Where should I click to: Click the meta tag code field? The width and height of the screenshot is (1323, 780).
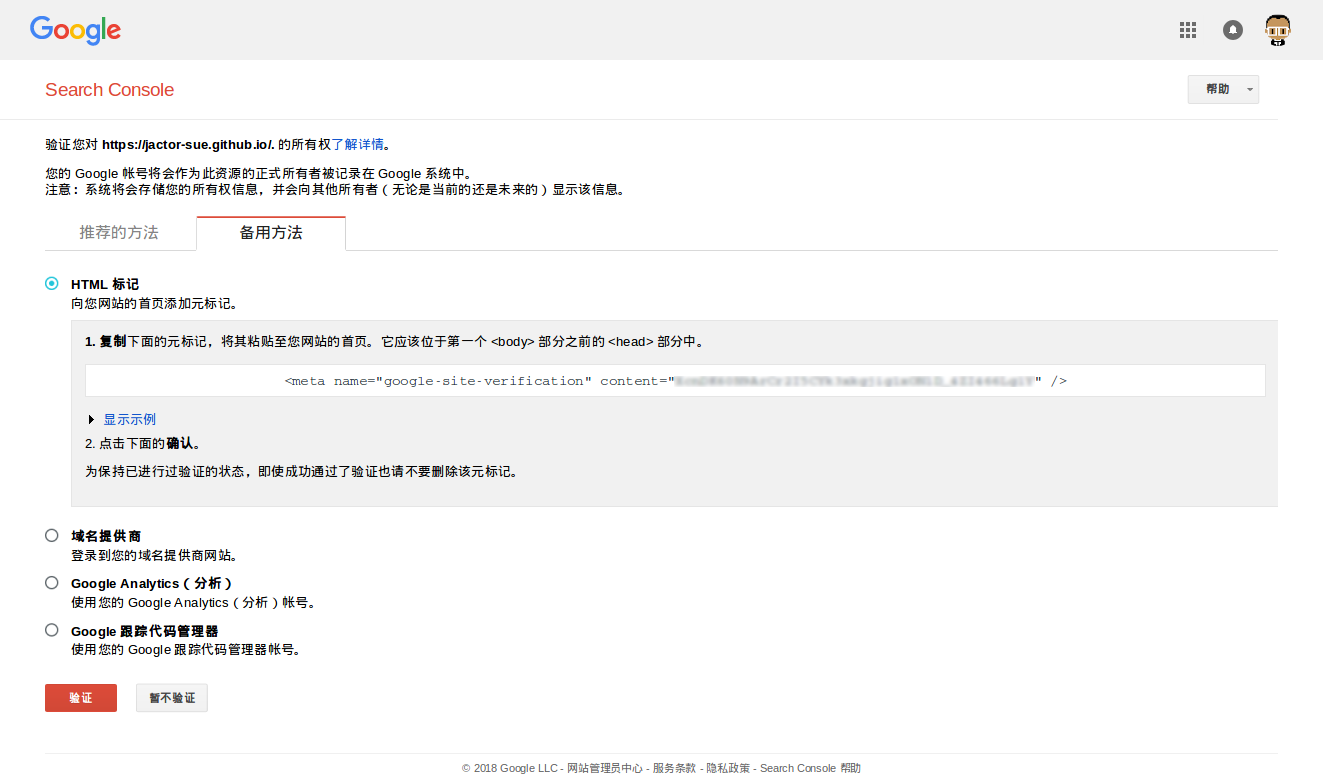675,381
